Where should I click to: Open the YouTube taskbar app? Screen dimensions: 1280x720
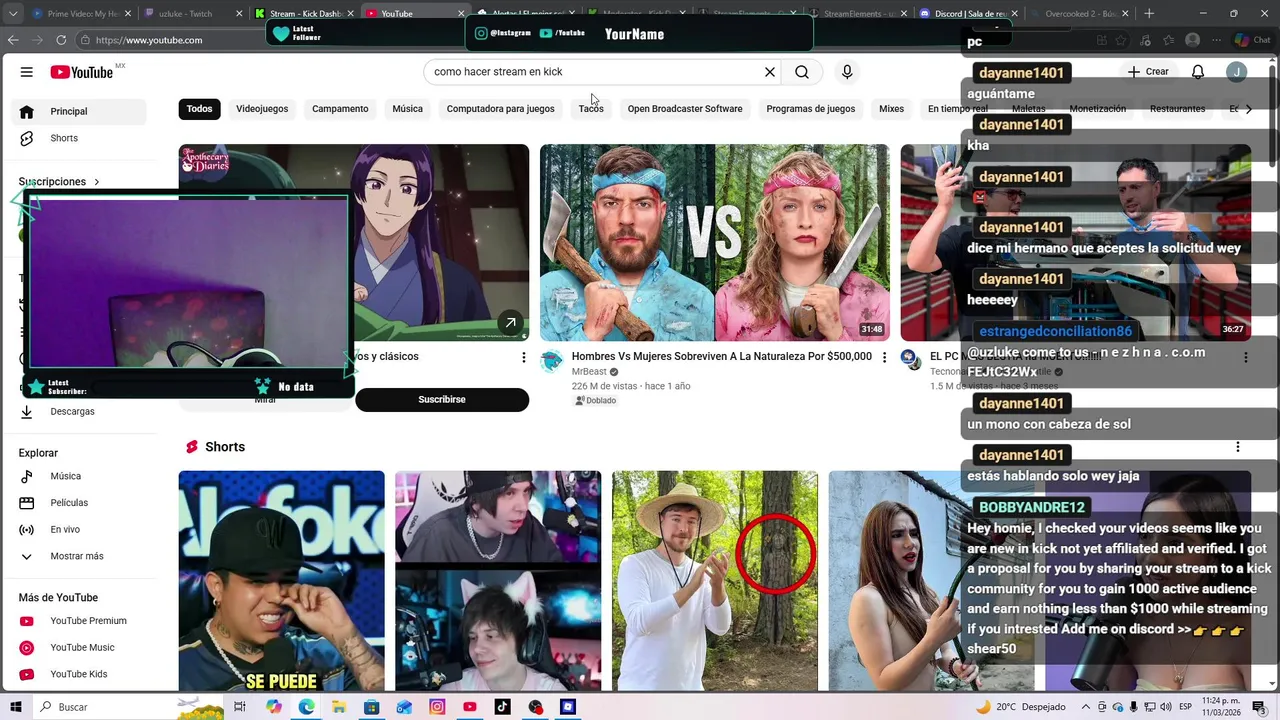pyautogui.click(x=470, y=707)
